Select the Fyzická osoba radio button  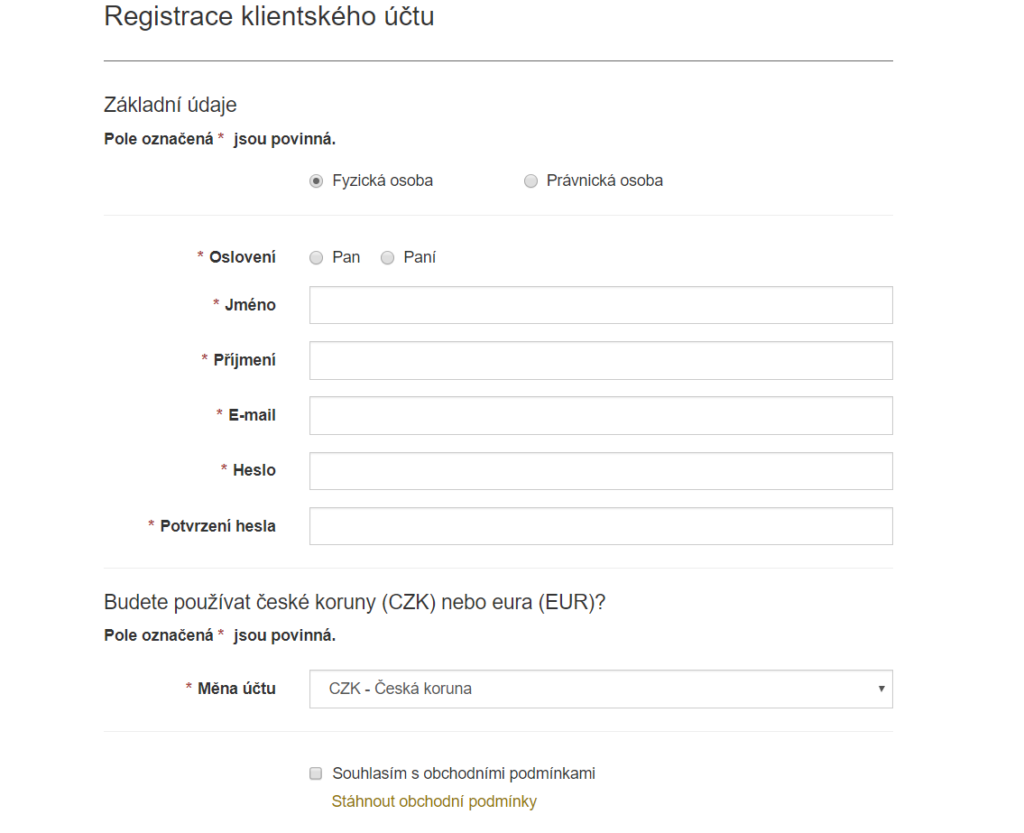(316, 181)
